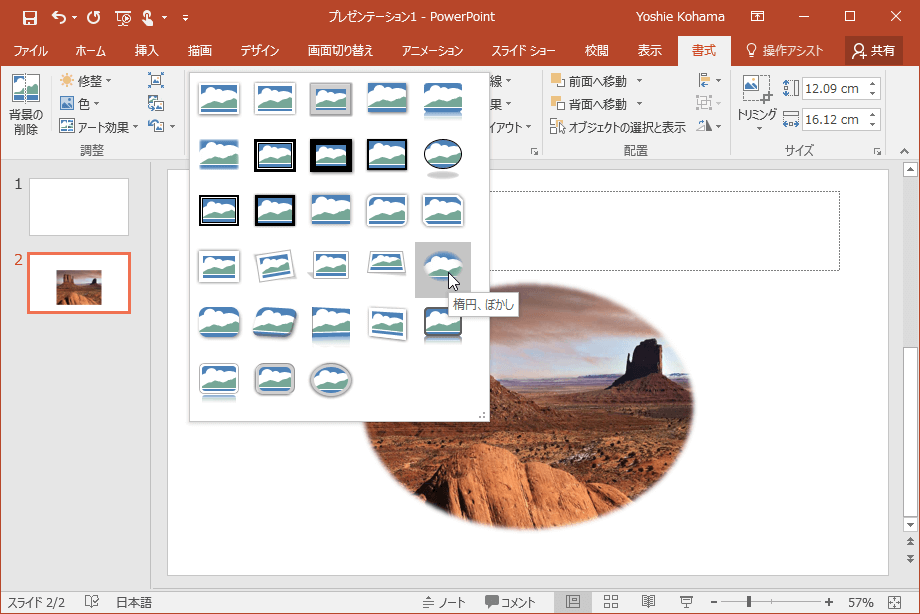This screenshot has height=614, width=920.
Task: Apply the metal rounded rectangle style
Action: click(x=275, y=379)
